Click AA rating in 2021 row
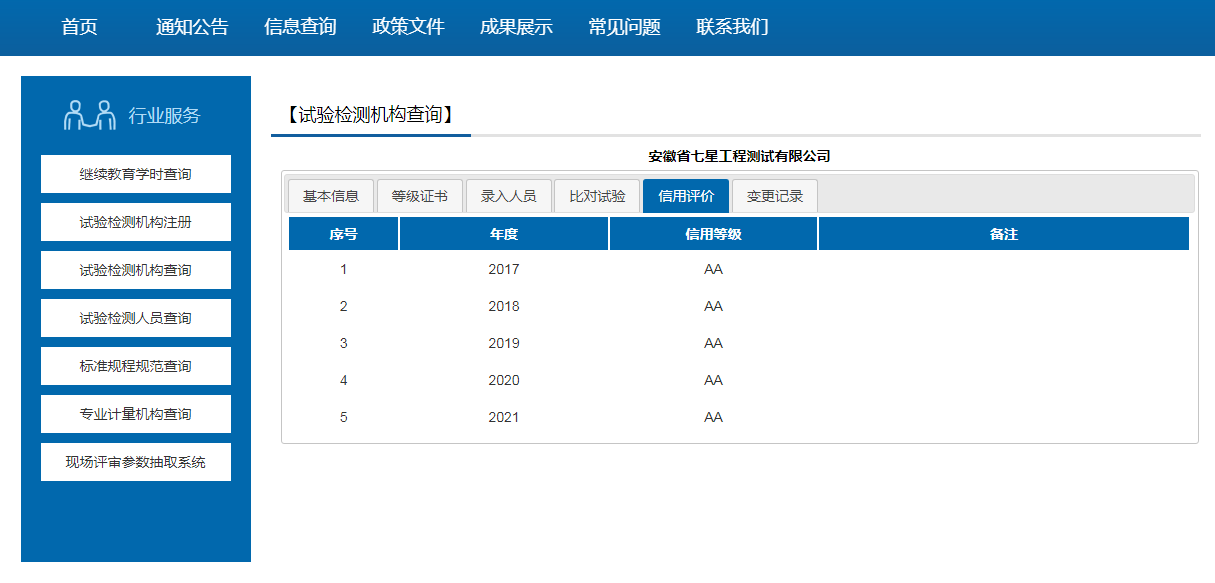Image resolution: width=1215 pixels, height=583 pixels. (713, 417)
